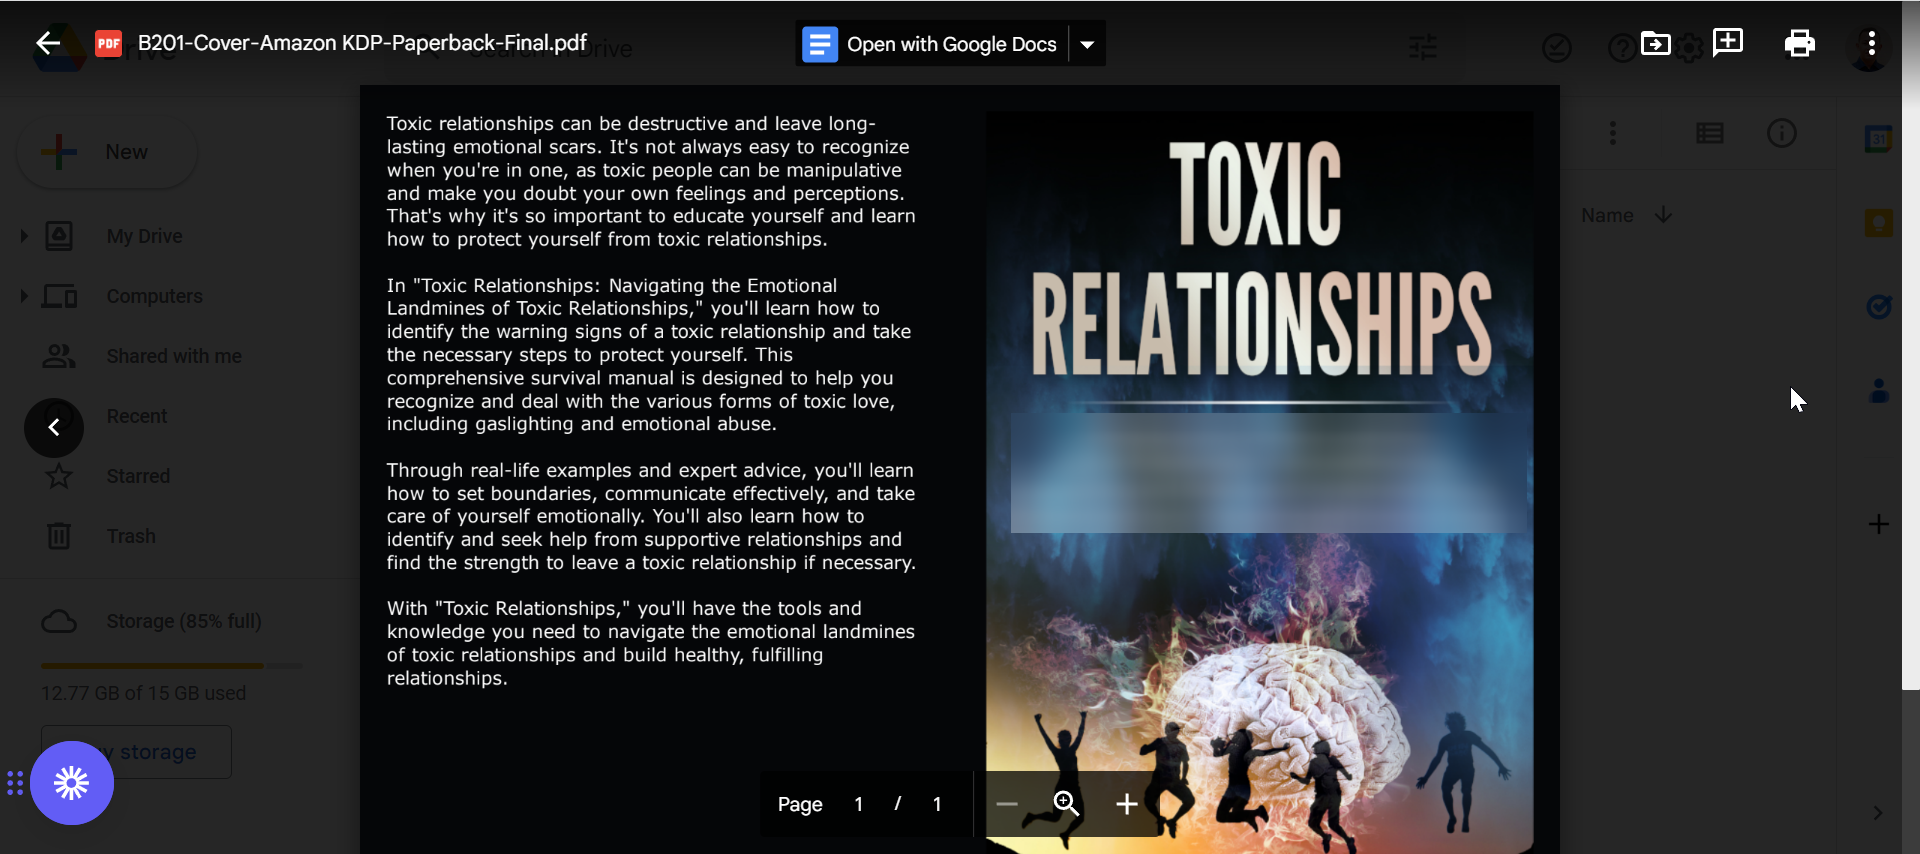Click the Toxic Relationships book cover image
The height and width of the screenshot is (854, 1920).
point(1259,481)
